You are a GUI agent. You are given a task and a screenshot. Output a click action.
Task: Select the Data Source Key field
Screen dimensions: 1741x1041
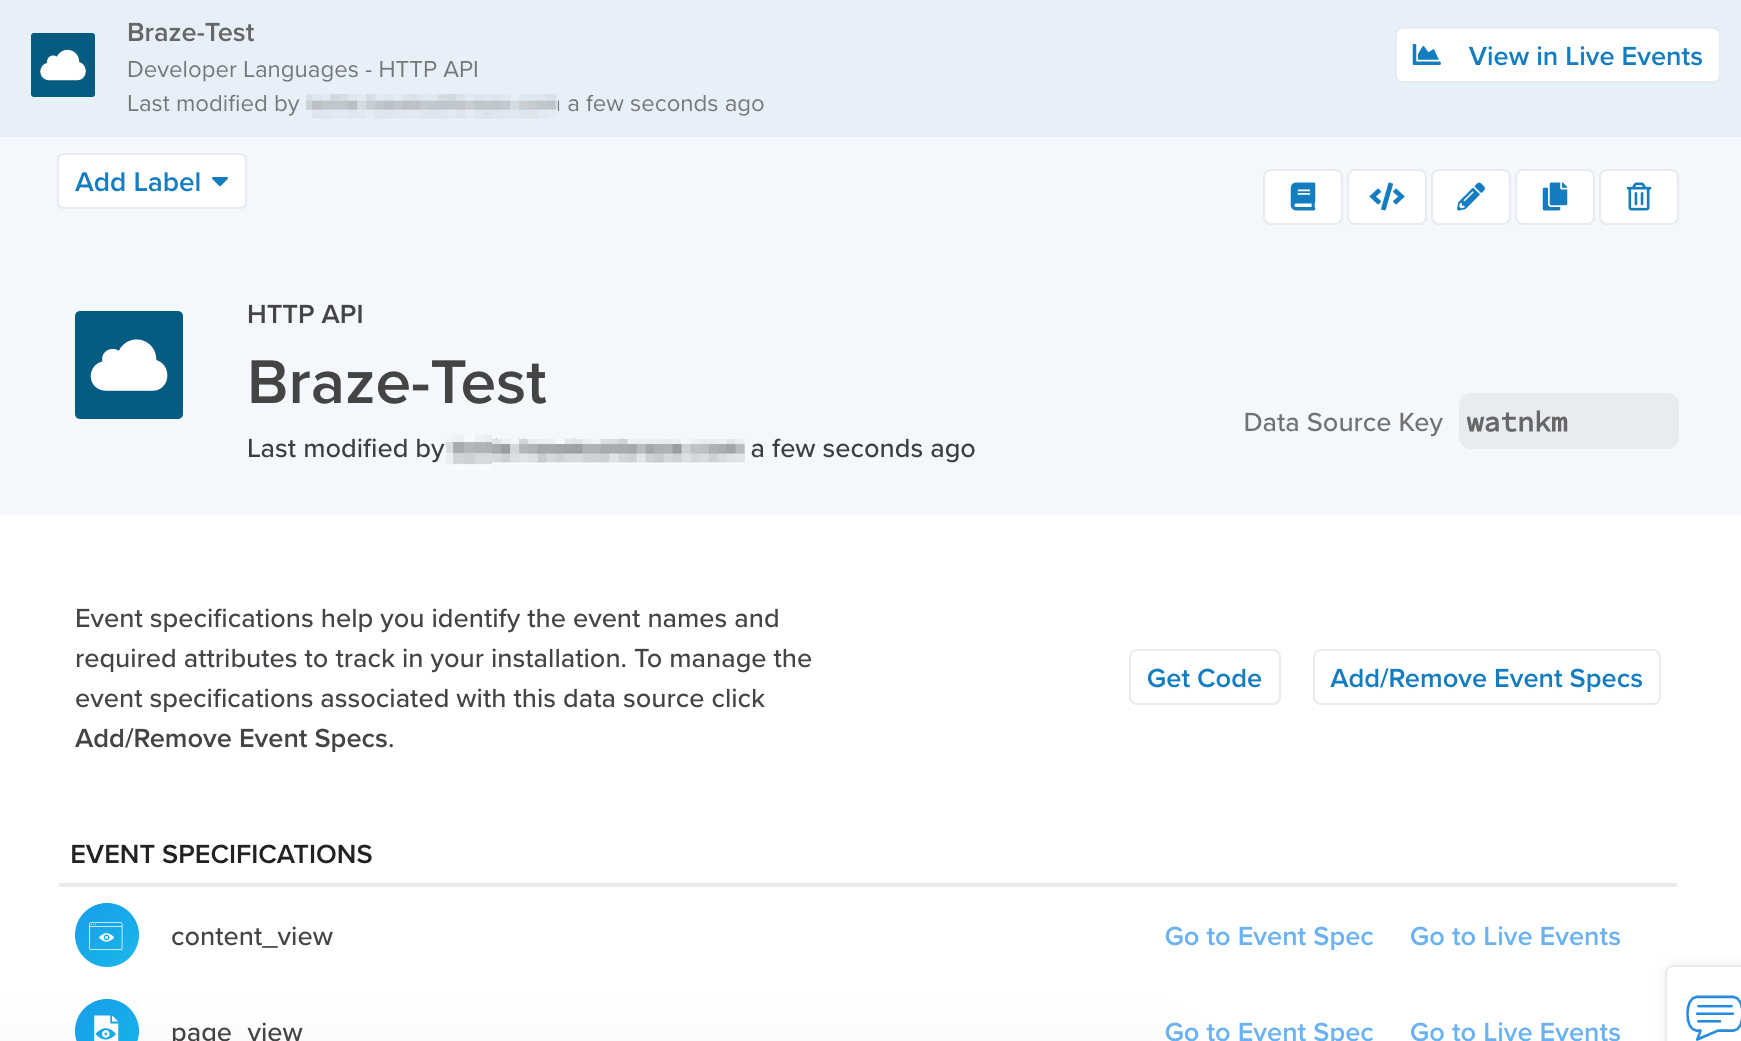(x=1567, y=422)
